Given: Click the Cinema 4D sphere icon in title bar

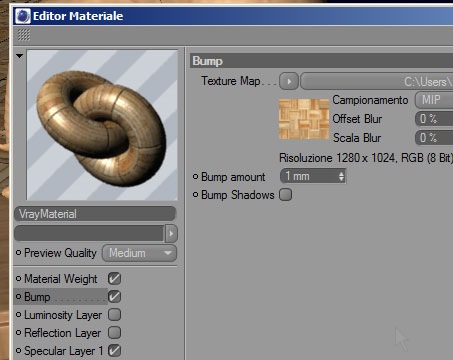Looking at the screenshot, I should (x=23, y=16).
